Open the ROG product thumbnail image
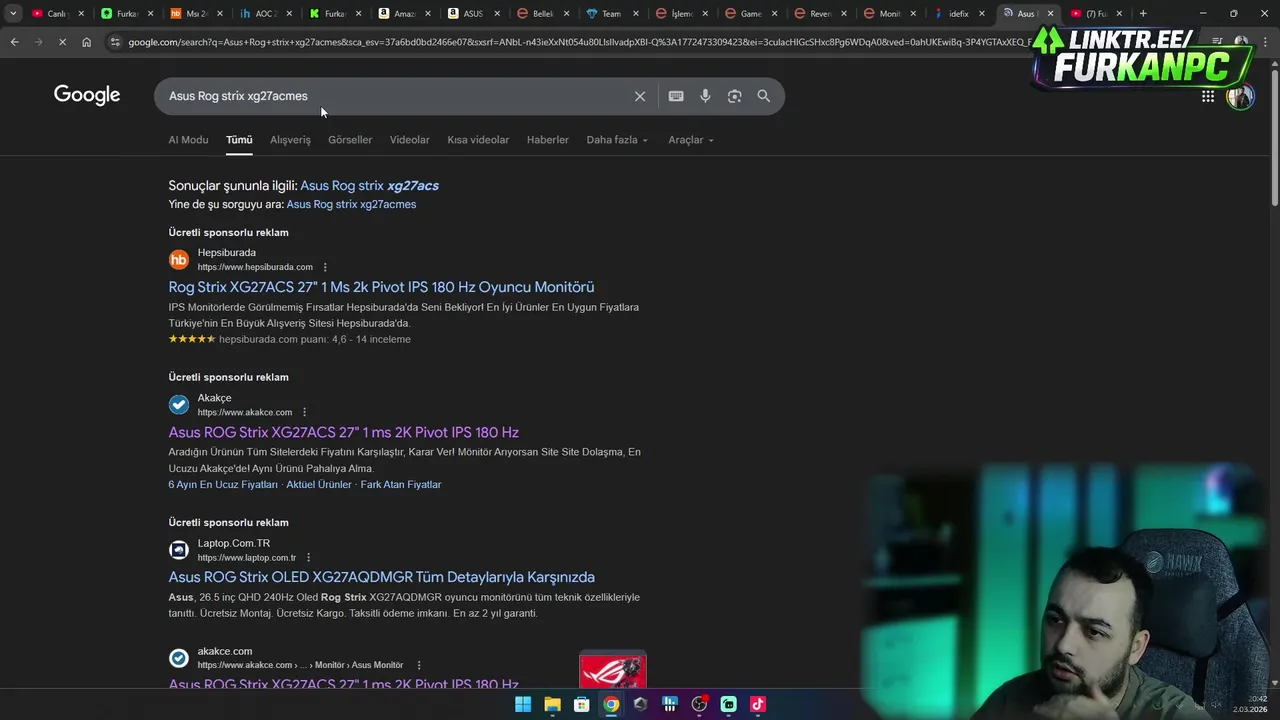This screenshot has width=1280, height=720. pos(613,670)
